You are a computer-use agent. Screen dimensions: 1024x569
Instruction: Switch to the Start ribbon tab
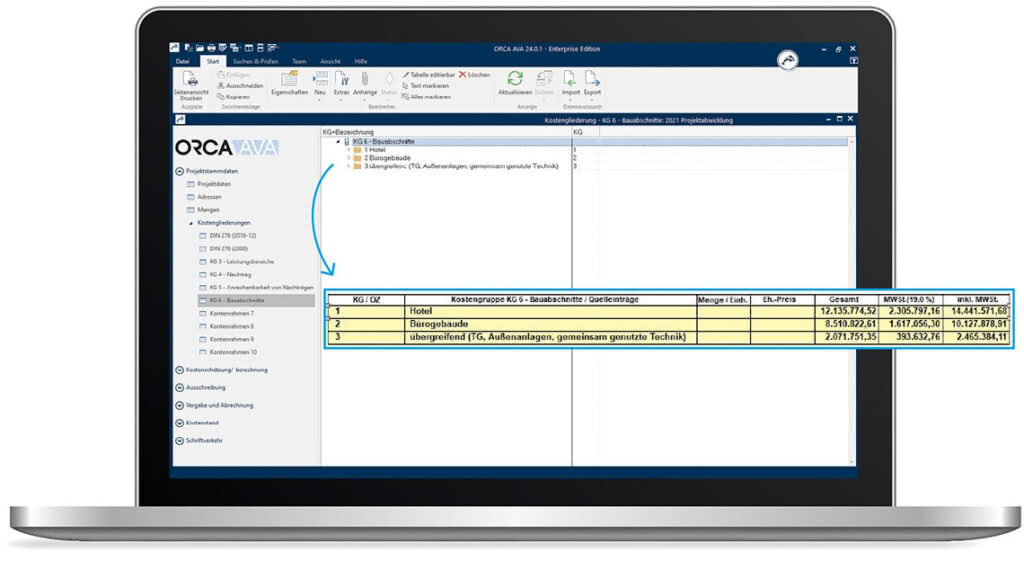[x=213, y=61]
